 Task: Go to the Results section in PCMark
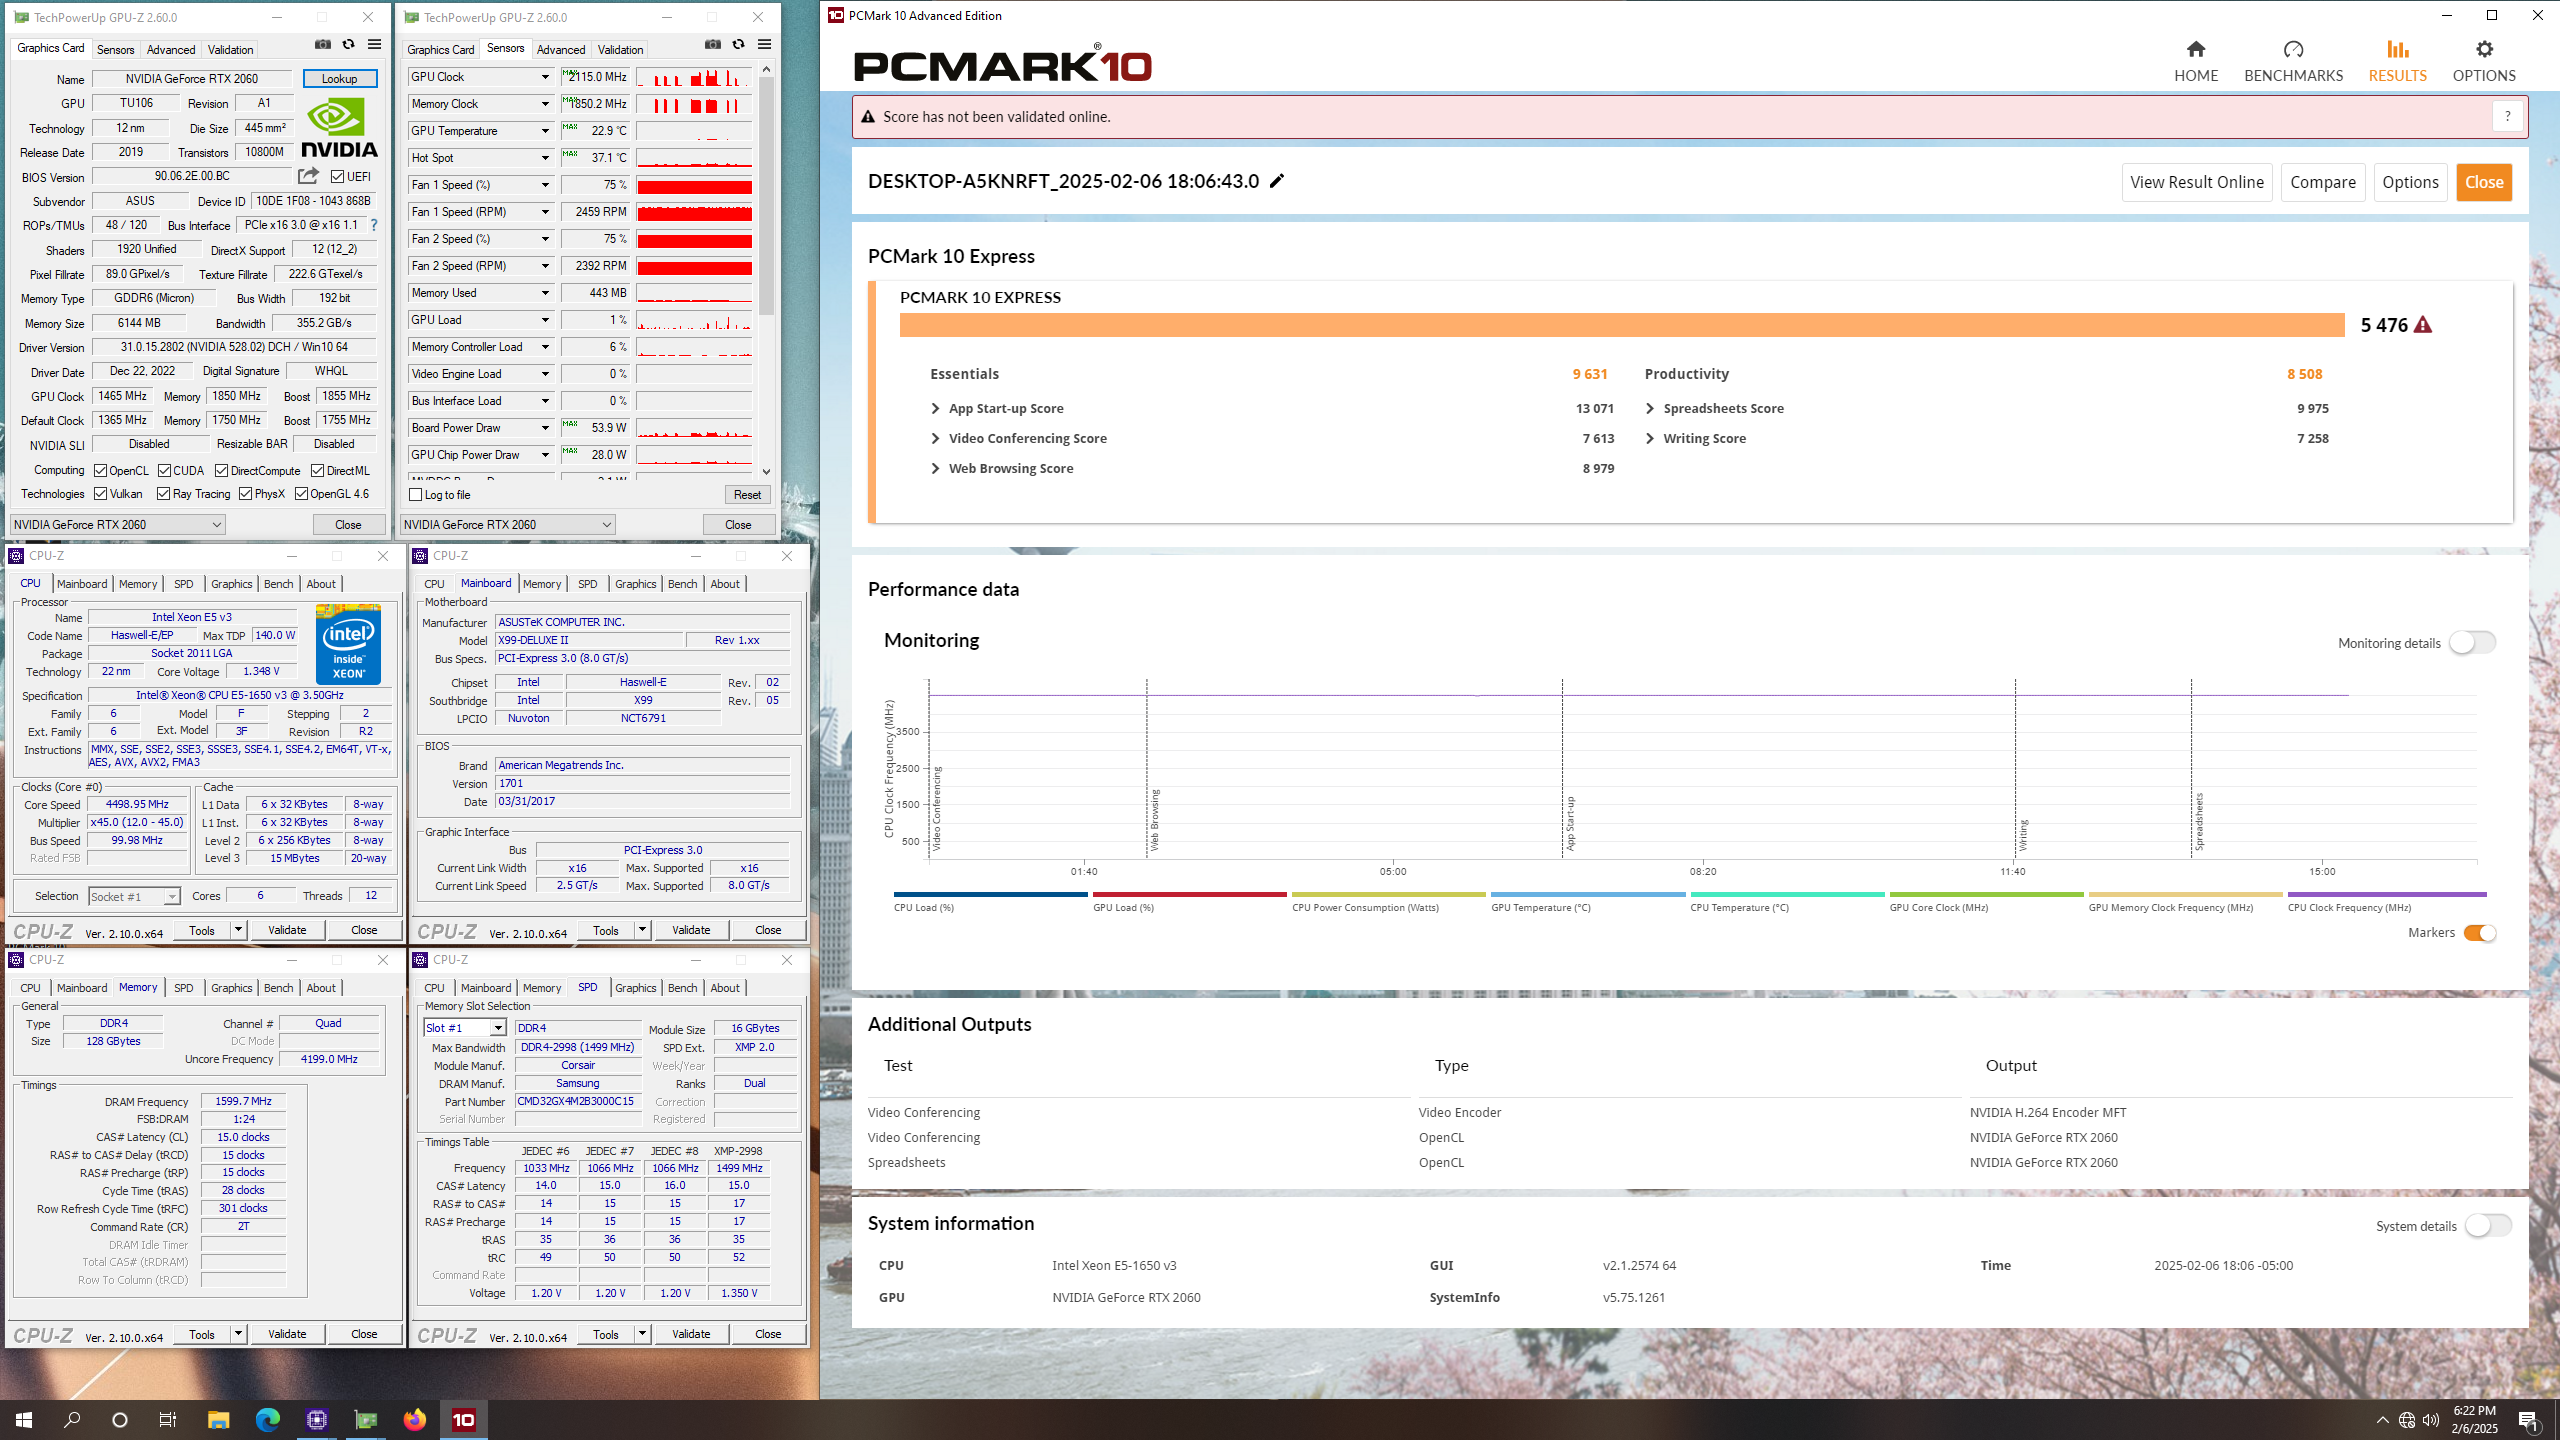pyautogui.click(x=2397, y=61)
